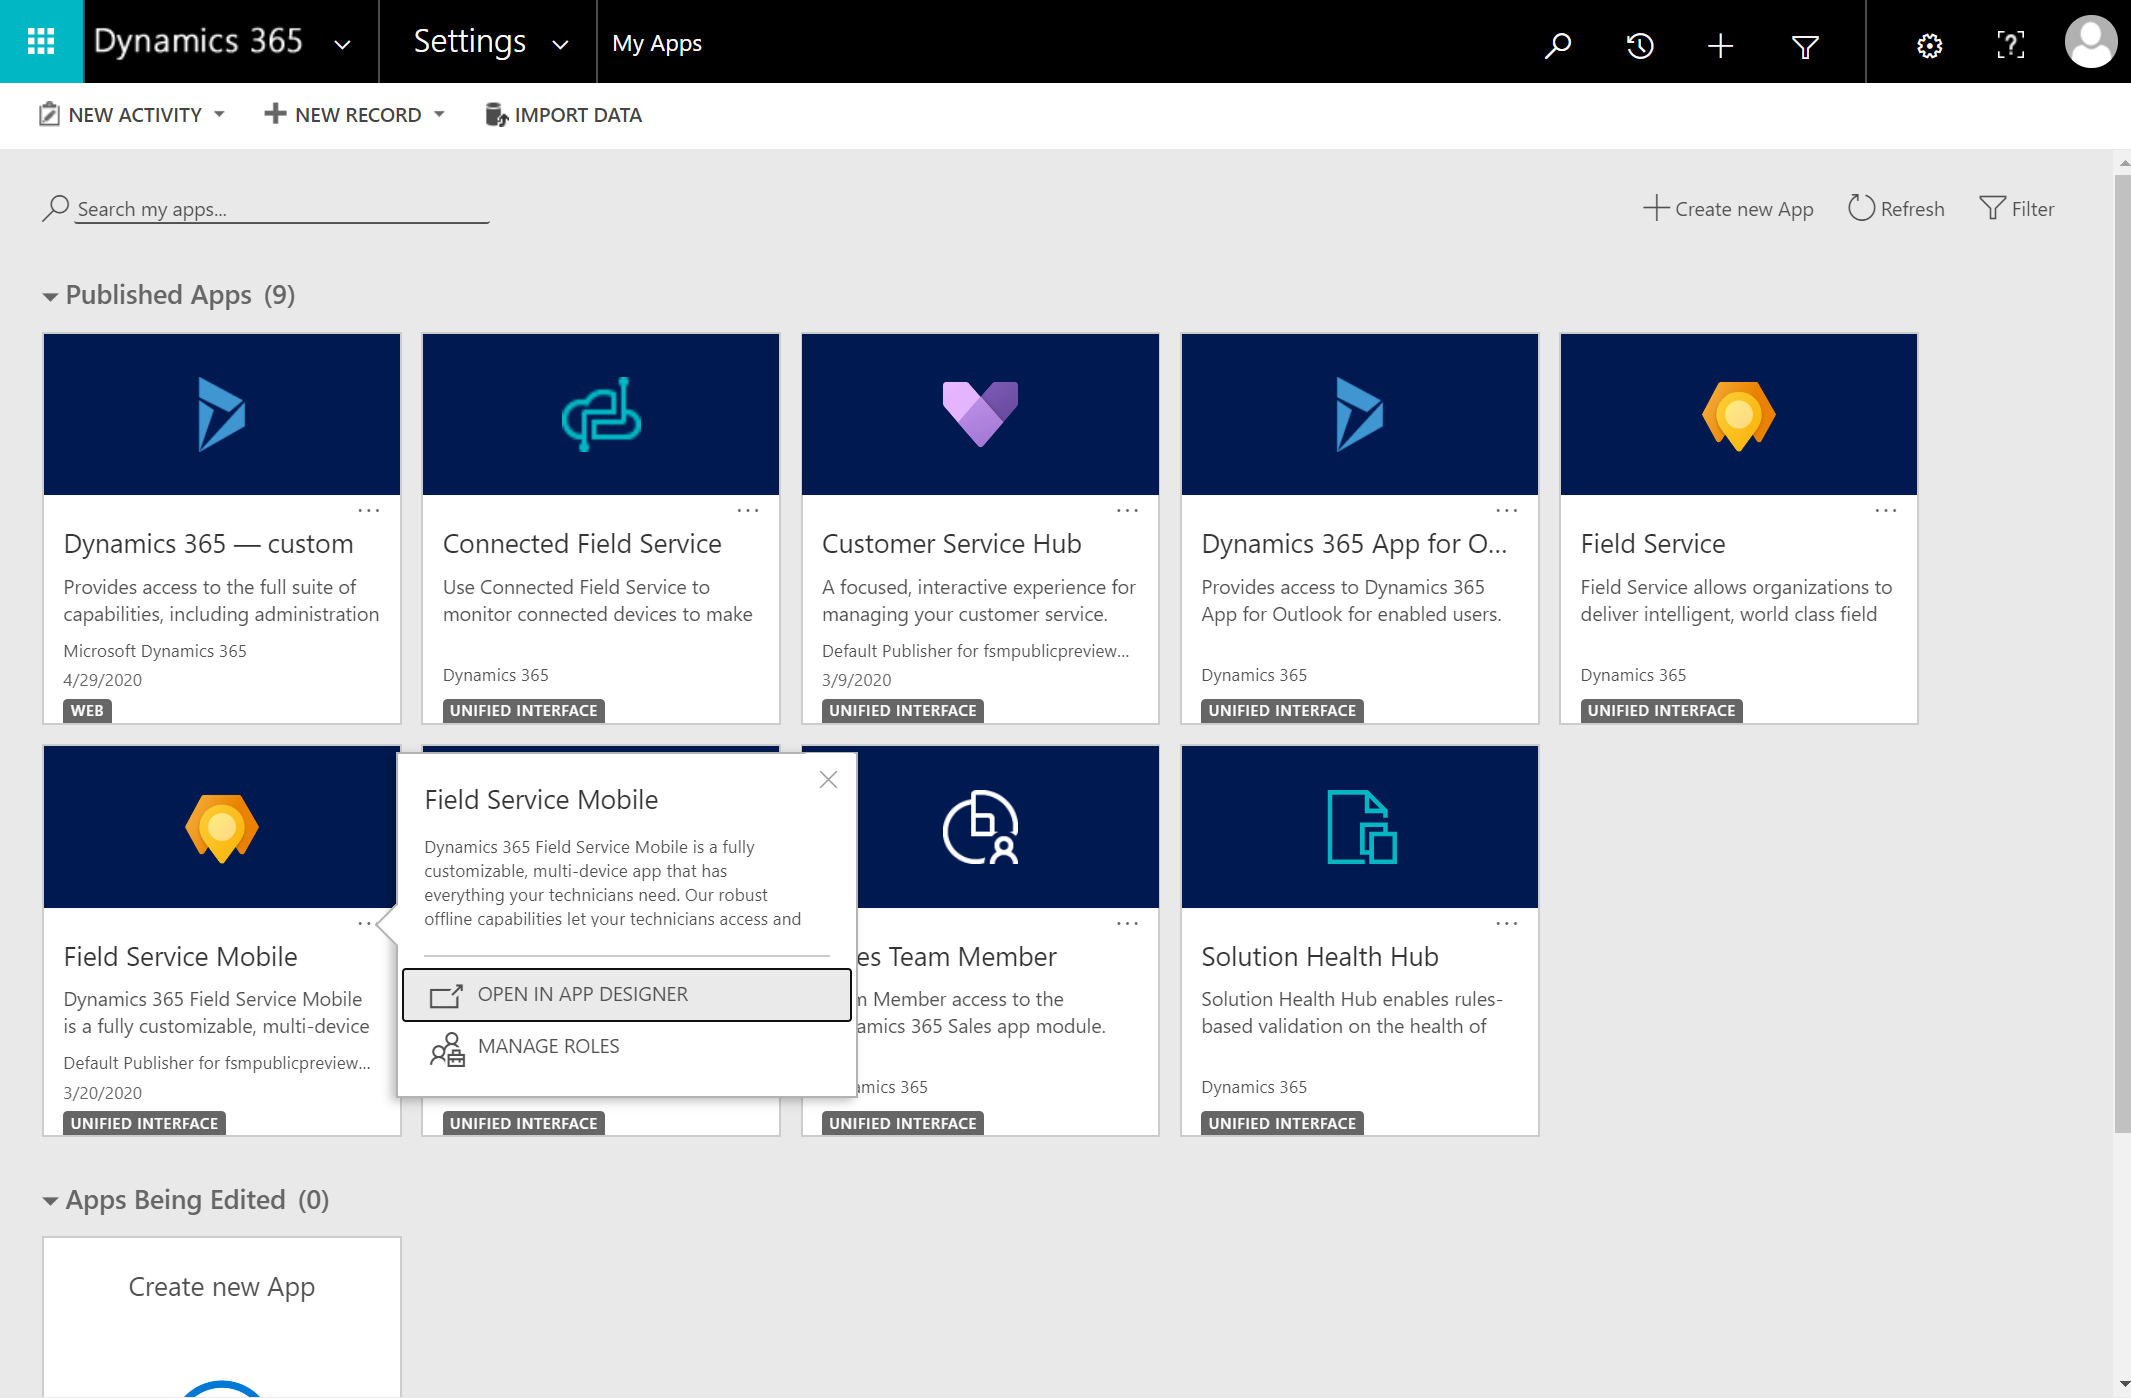2131x1398 pixels.
Task: Expand the Dynamics 365 dropdown chevron
Action: tap(342, 45)
